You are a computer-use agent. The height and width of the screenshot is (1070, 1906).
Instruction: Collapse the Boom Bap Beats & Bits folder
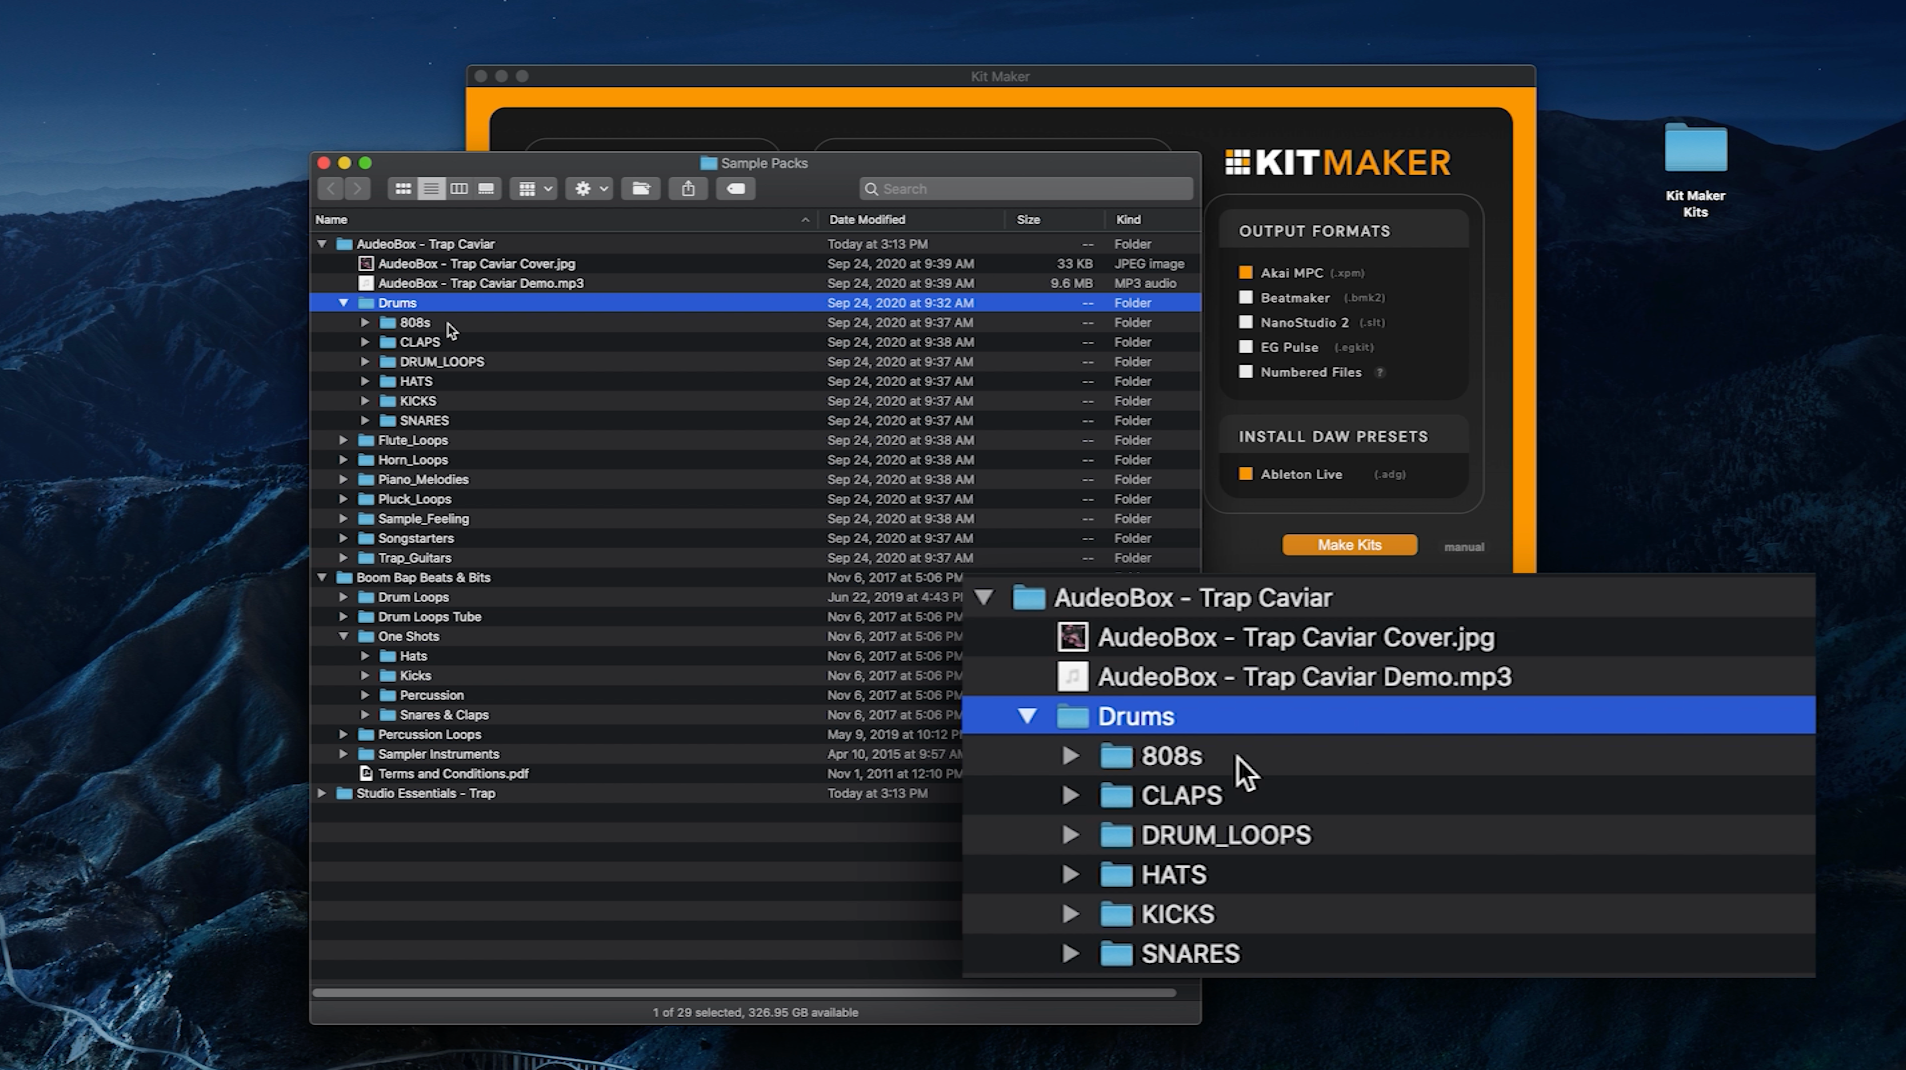(322, 578)
